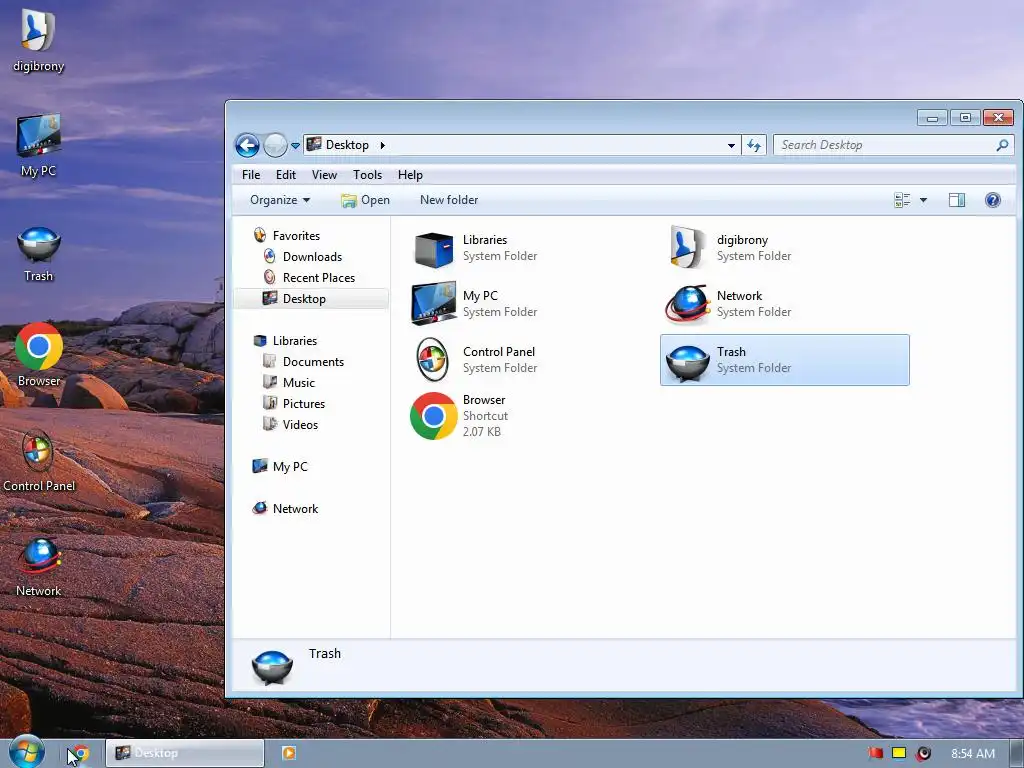
Task: Select the Browser desktop icon on wallpaper
Action: pos(39,355)
